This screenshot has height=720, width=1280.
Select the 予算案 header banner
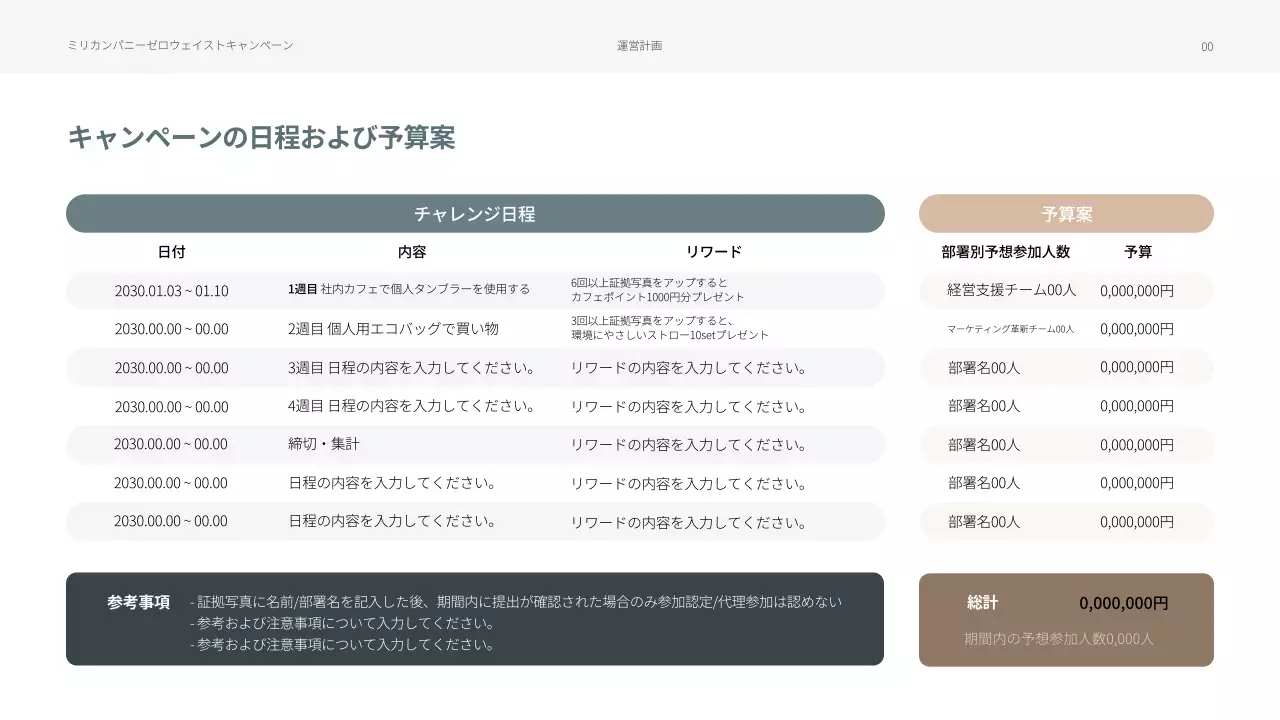point(1066,213)
